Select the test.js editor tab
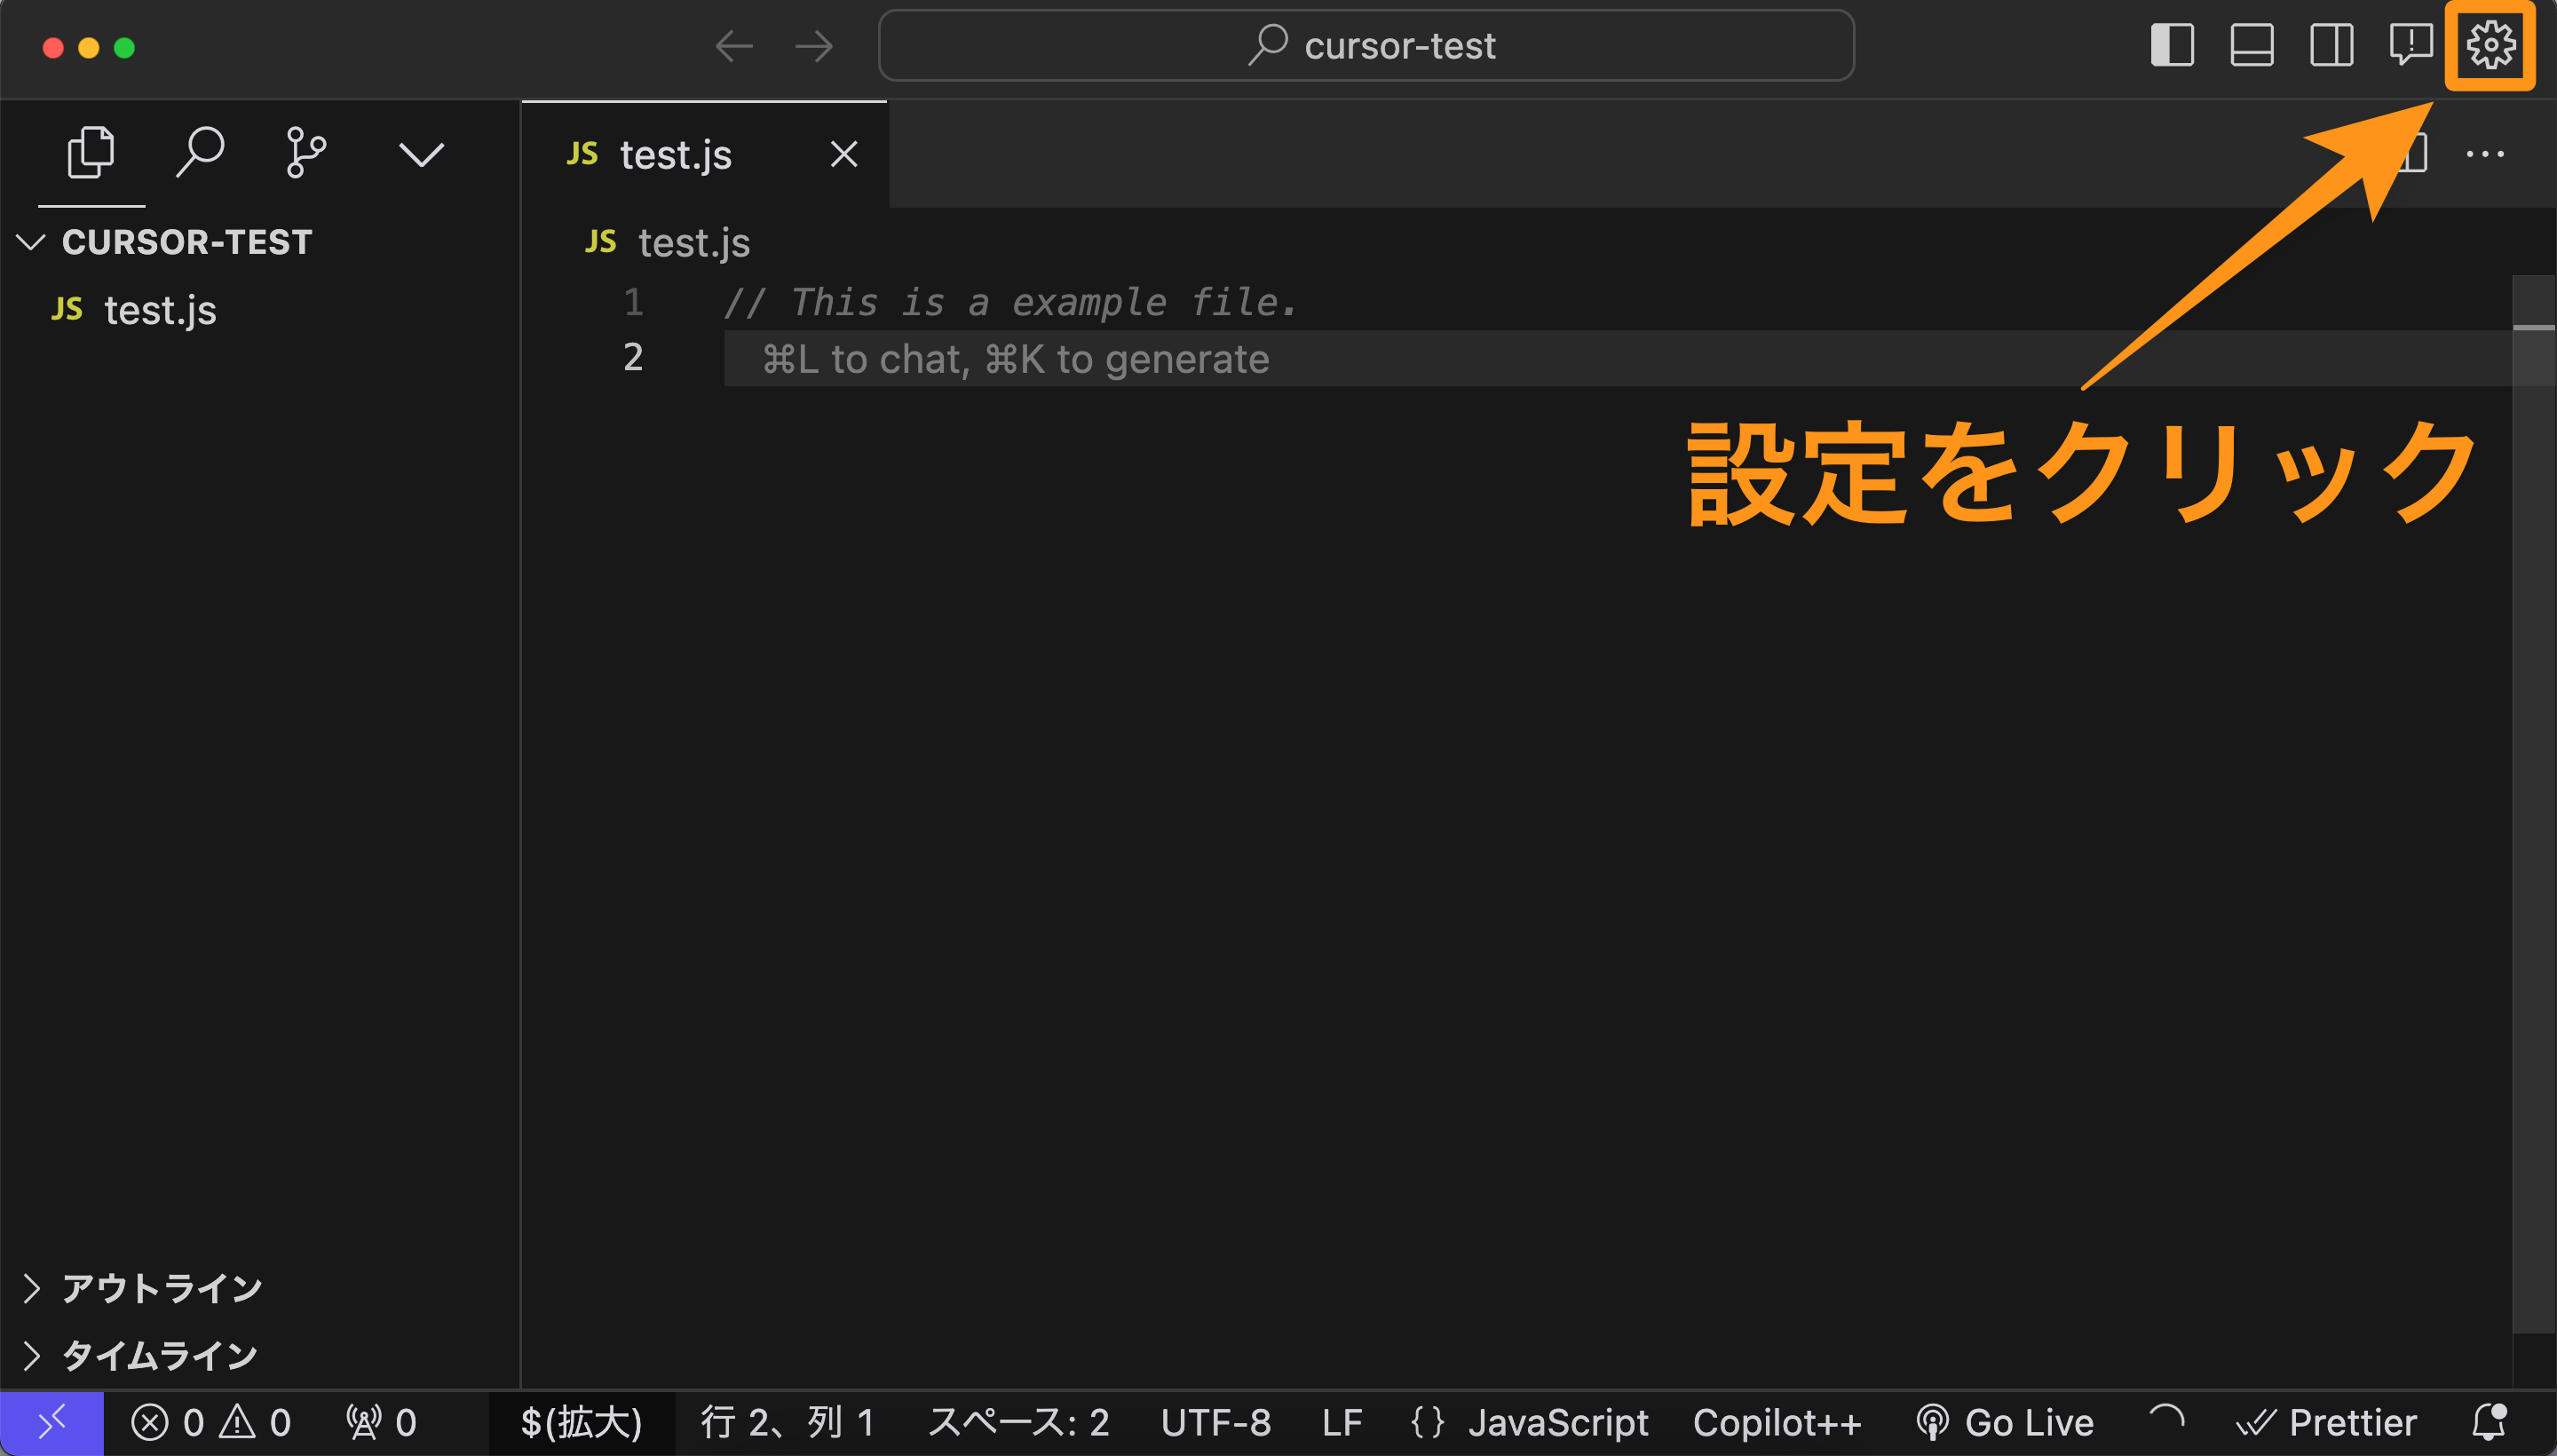 675,154
